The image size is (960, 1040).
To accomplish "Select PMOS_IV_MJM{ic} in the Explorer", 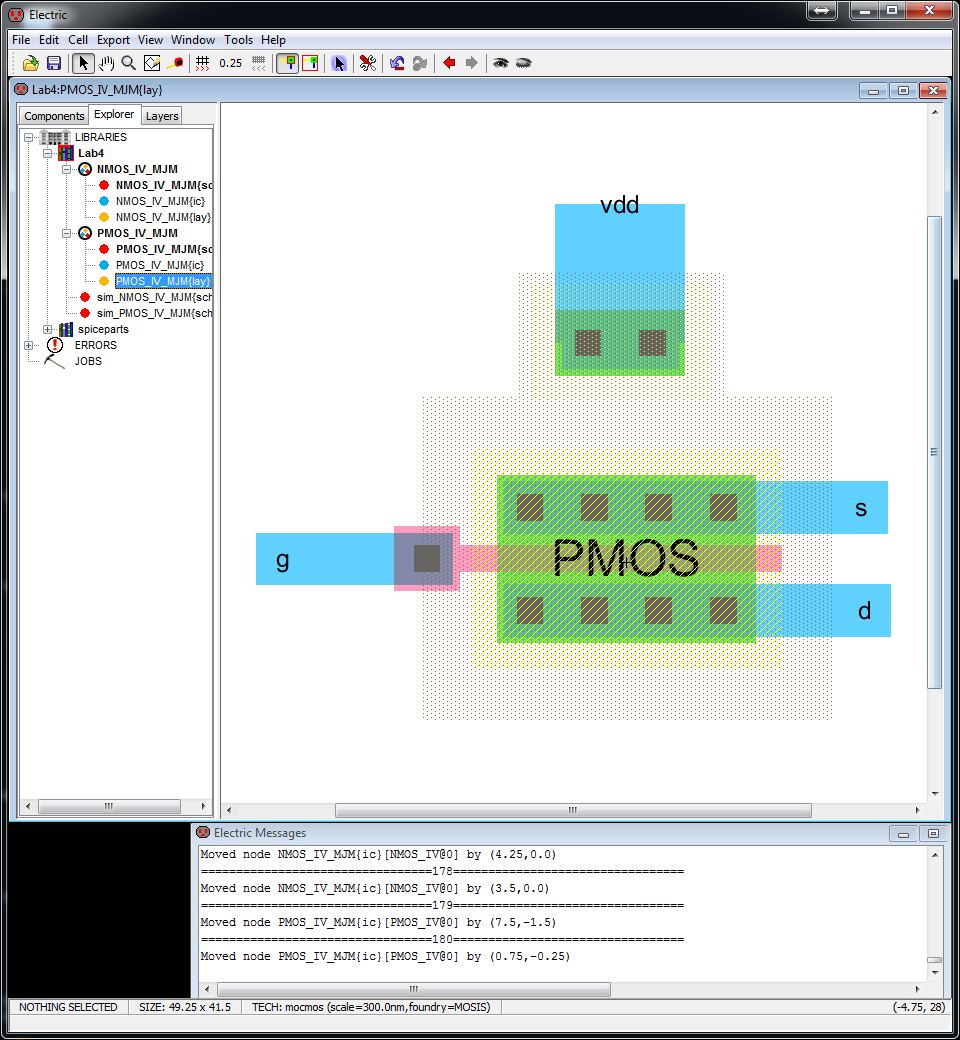I will (160, 265).
